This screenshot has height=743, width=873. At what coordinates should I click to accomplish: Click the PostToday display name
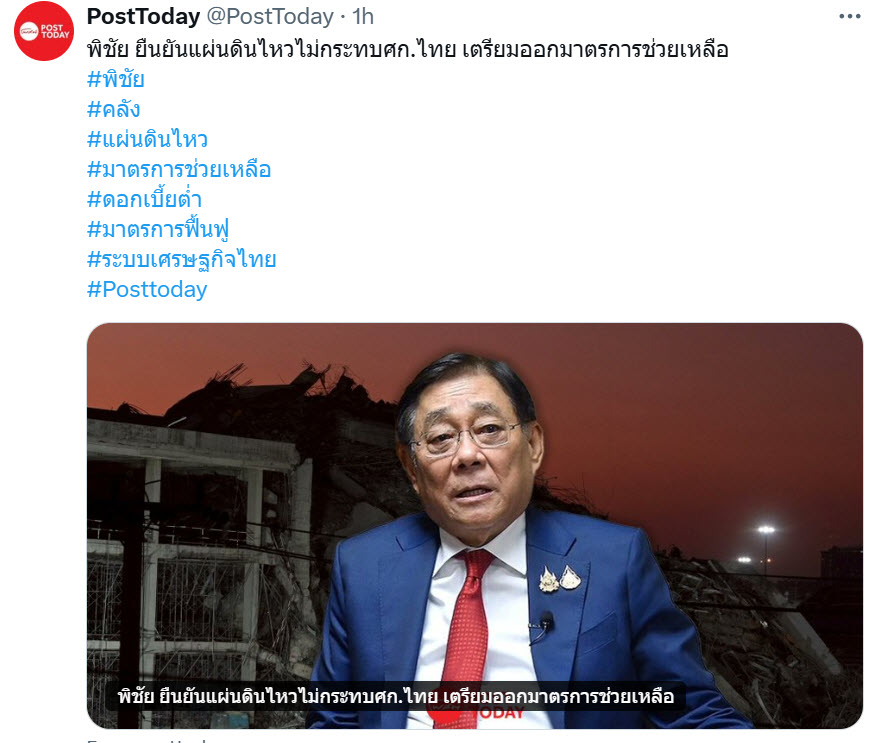click(143, 17)
